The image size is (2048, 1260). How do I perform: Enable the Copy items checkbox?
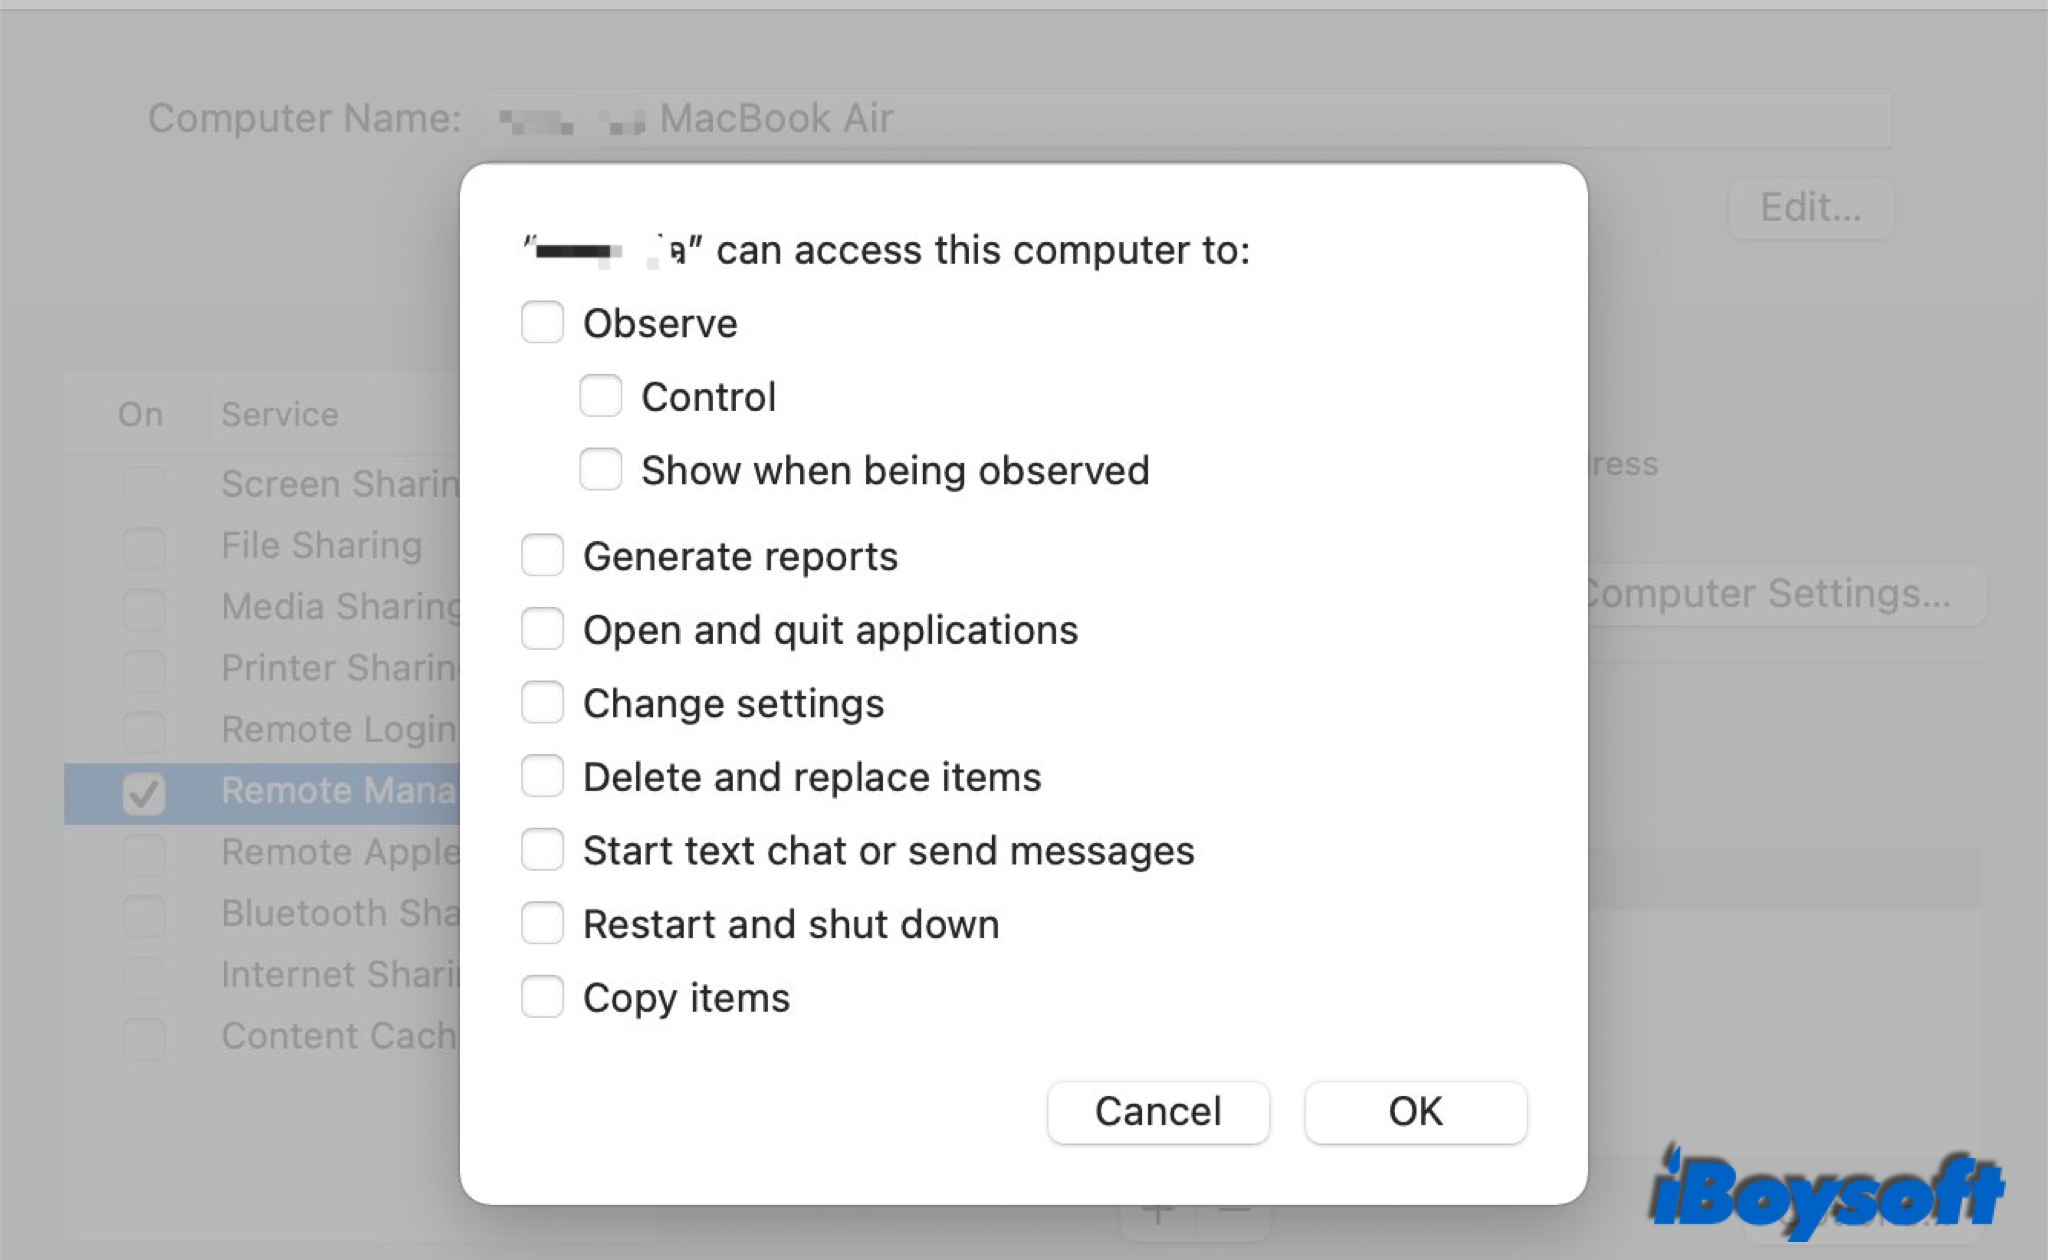542,998
